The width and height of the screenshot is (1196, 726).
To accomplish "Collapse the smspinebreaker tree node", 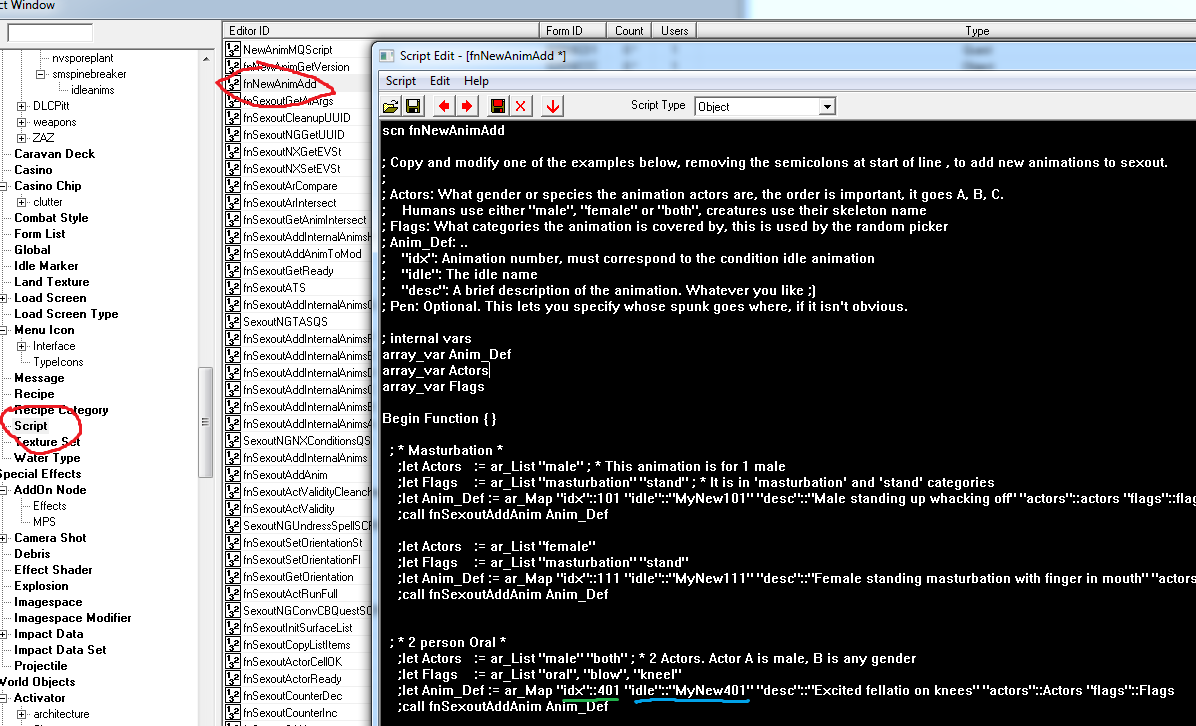I will (41, 74).
